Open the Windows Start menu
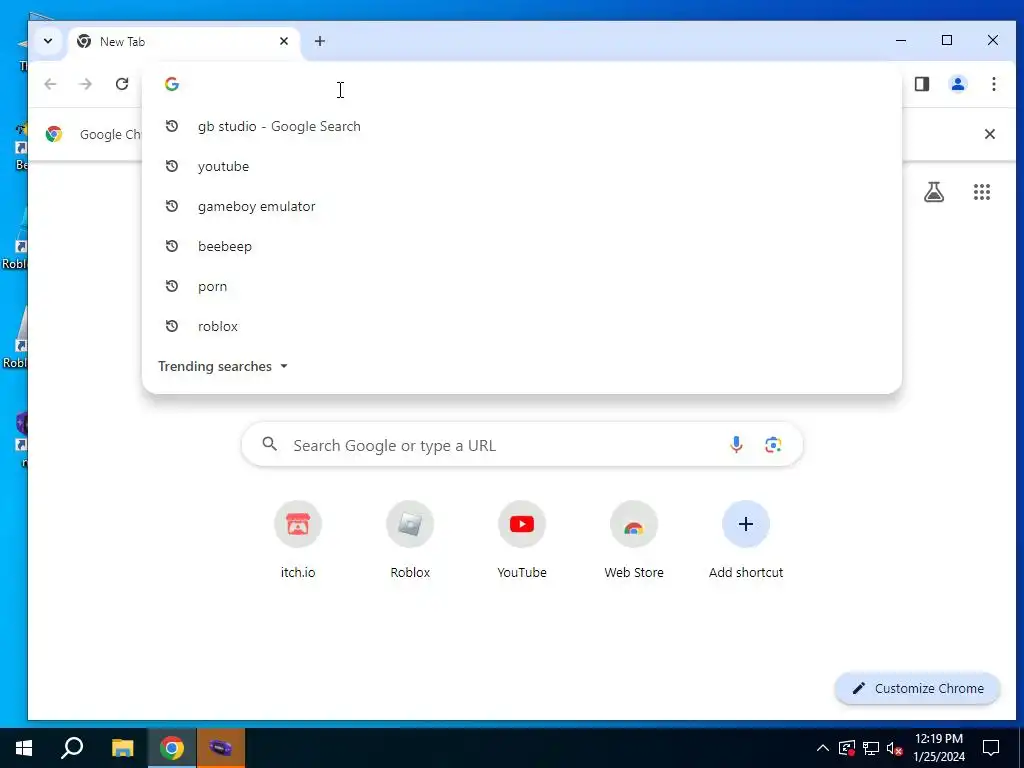This screenshot has width=1024, height=768. point(24,748)
